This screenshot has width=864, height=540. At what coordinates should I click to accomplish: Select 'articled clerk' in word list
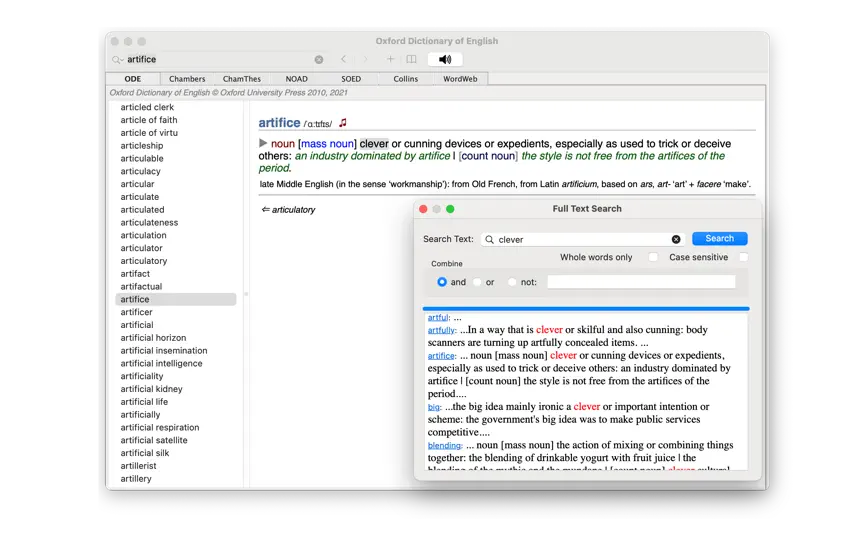tap(147, 107)
